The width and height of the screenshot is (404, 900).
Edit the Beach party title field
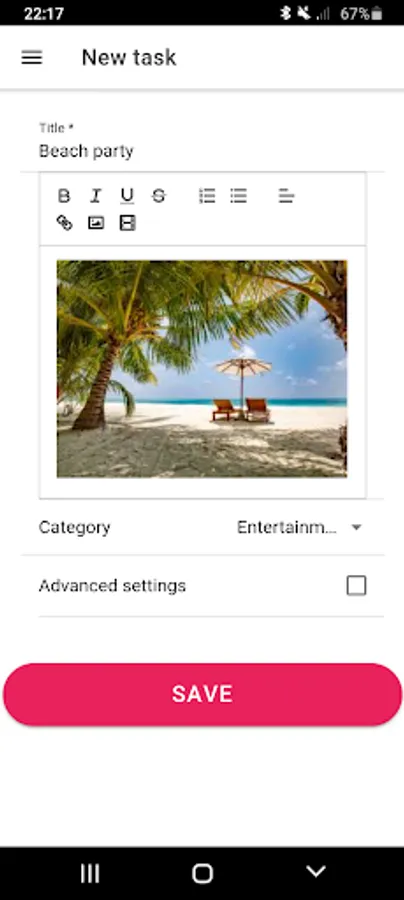[202, 152]
